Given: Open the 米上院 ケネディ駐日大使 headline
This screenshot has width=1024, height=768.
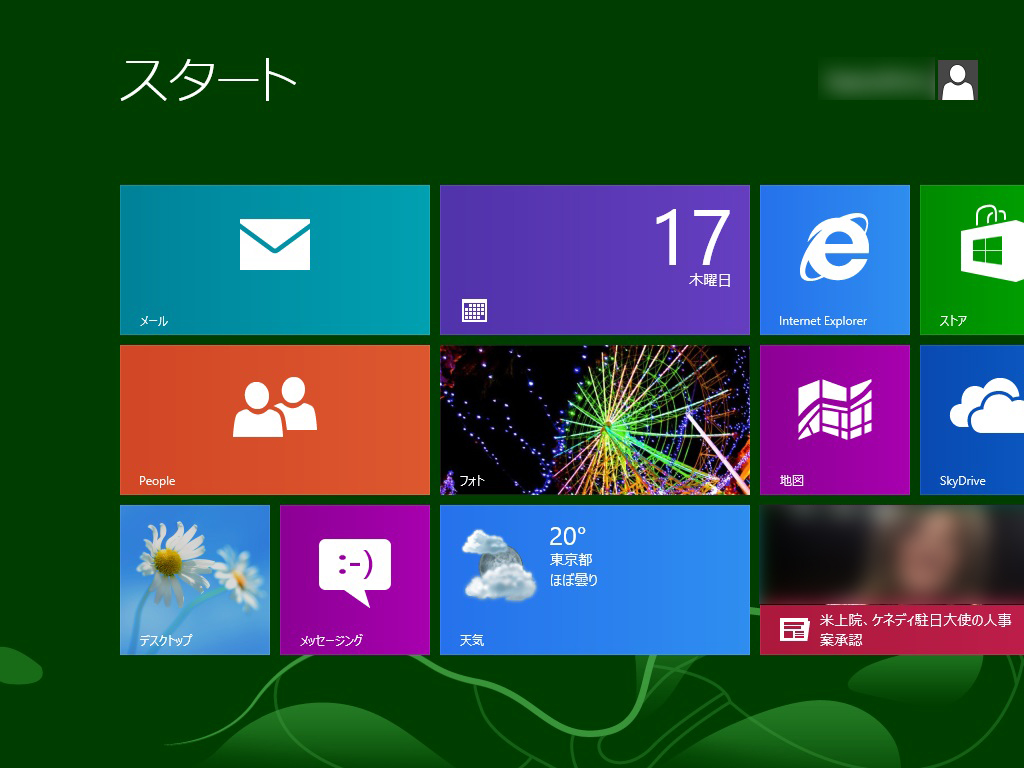Looking at the screenshot, I should click(916, 630).
